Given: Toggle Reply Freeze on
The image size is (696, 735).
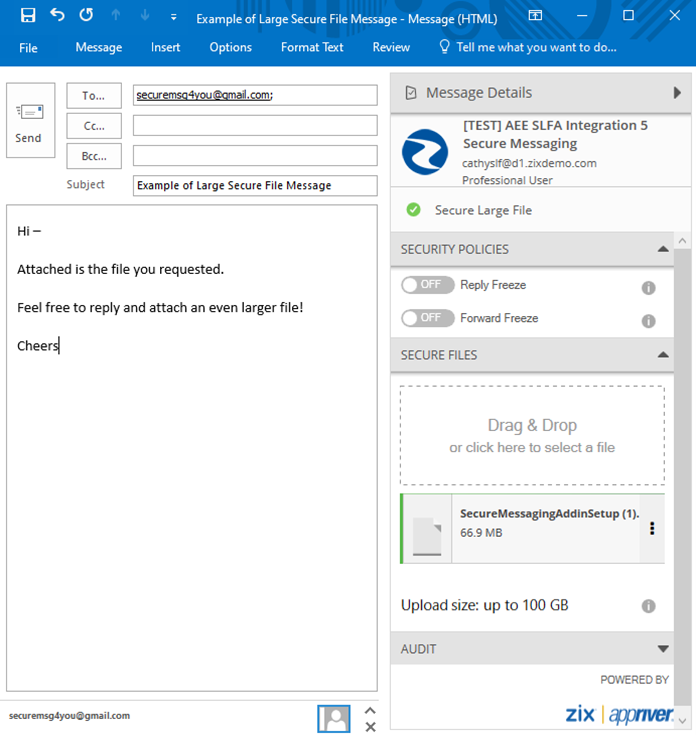Looking at the screenshot, I should pyautogui.click(x=427, y=285).
